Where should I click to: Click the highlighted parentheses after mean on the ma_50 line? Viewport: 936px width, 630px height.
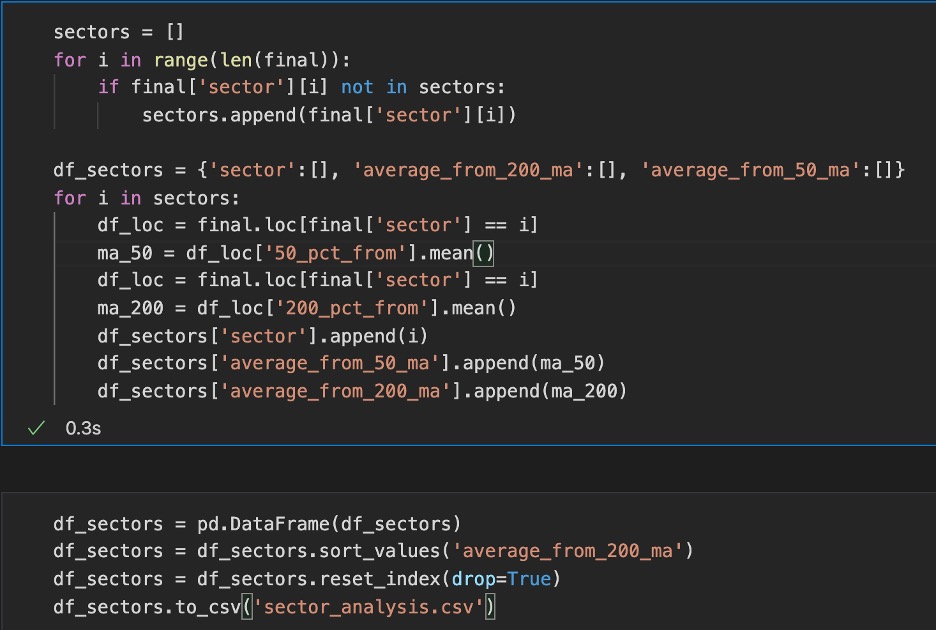click(484, 253)
